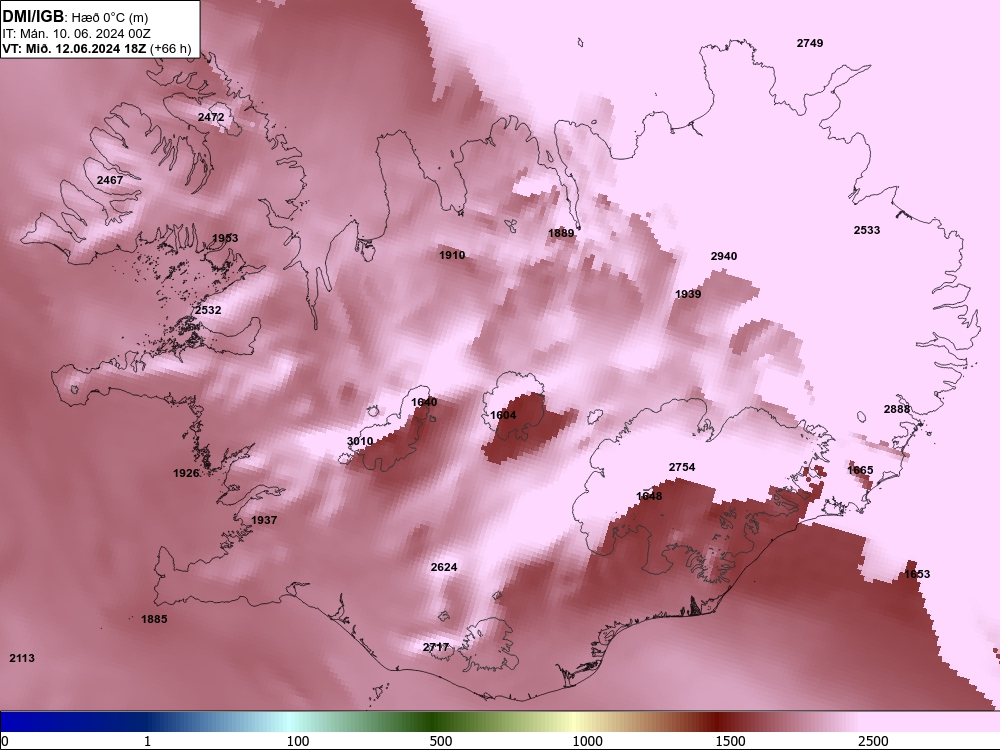Click the 1653 southeast label
Image resolution: width=1000 pixels, height=750 pixels.
(x=917, y=574)
